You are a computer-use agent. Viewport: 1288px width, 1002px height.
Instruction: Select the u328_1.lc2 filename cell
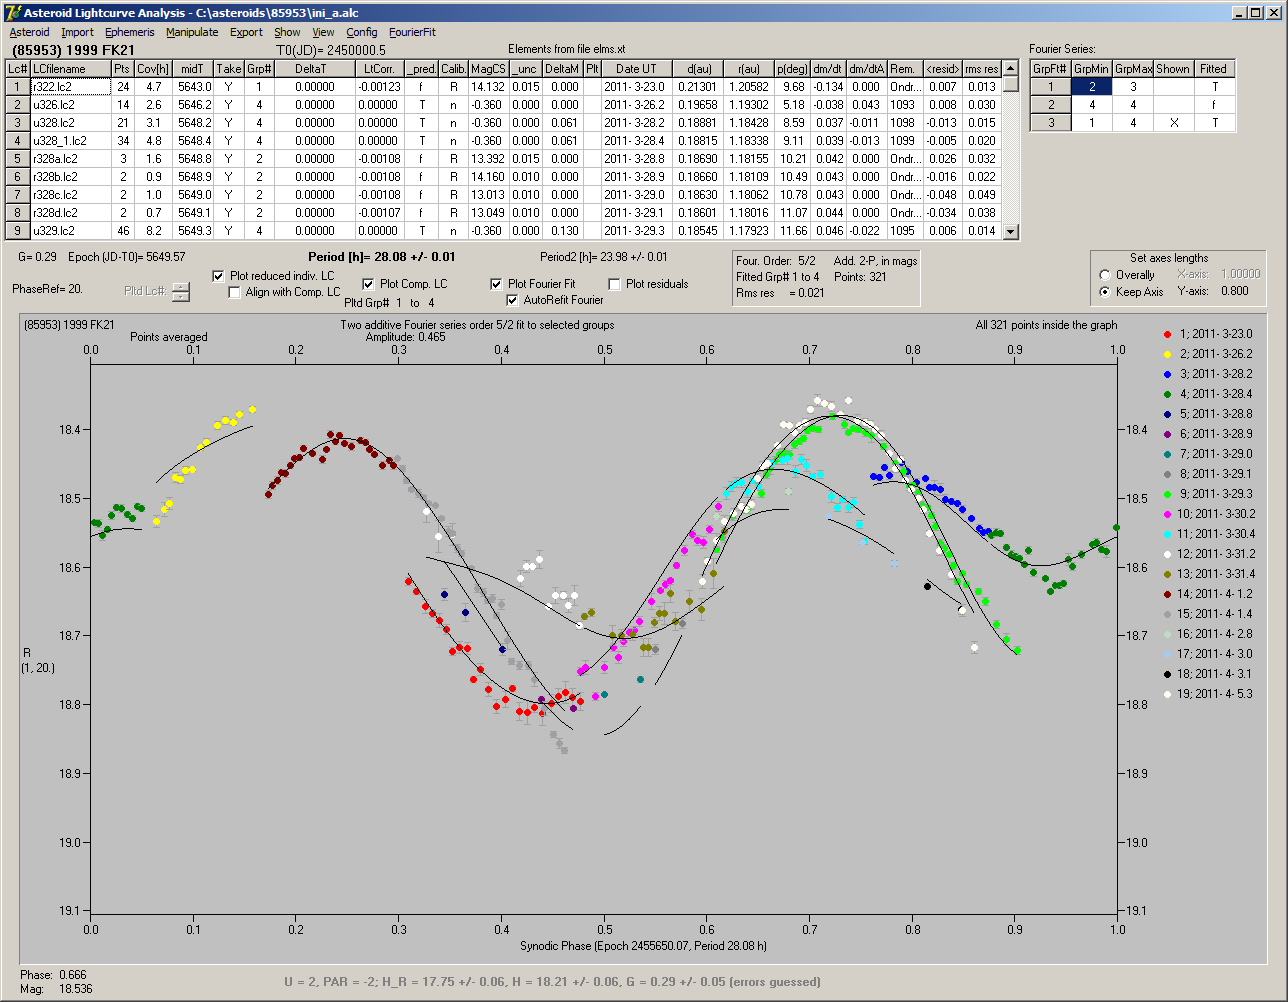click(70, 141)
